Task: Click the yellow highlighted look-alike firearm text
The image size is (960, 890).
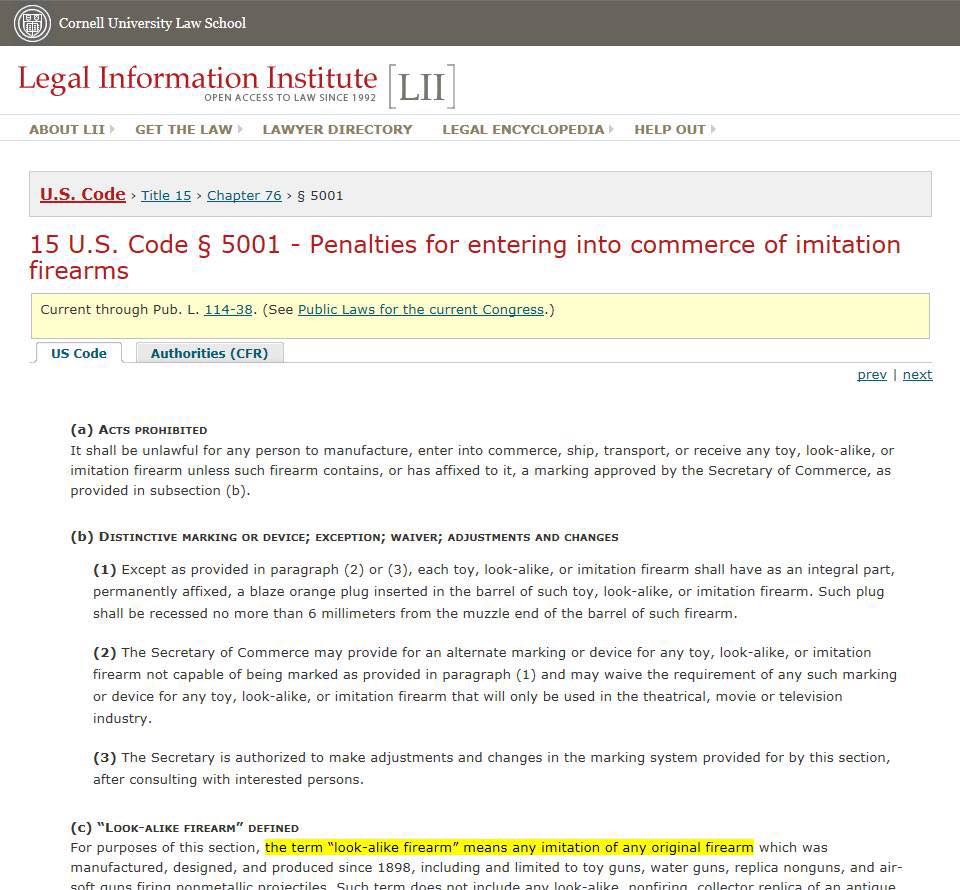Action: point(509,847)
